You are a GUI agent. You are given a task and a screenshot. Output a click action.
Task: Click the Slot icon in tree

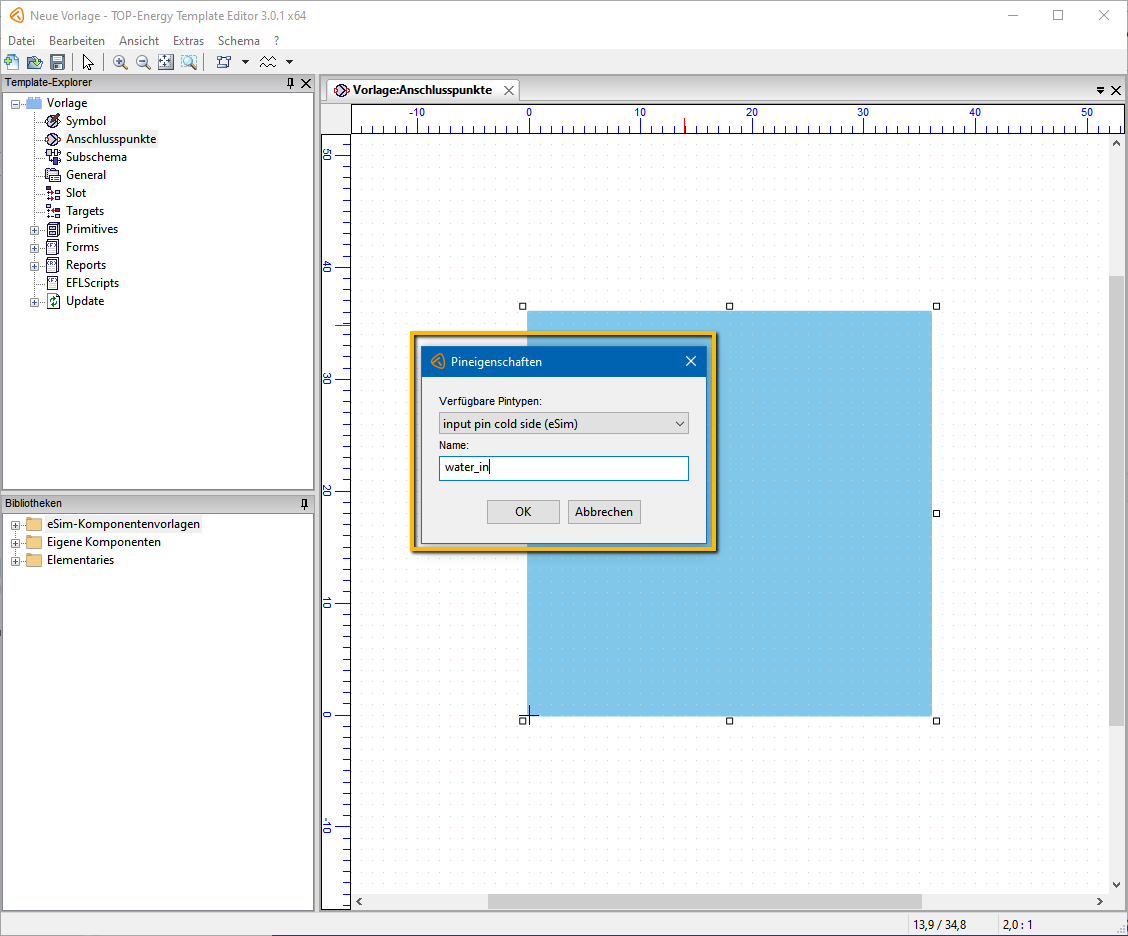[x=53, y=193]
